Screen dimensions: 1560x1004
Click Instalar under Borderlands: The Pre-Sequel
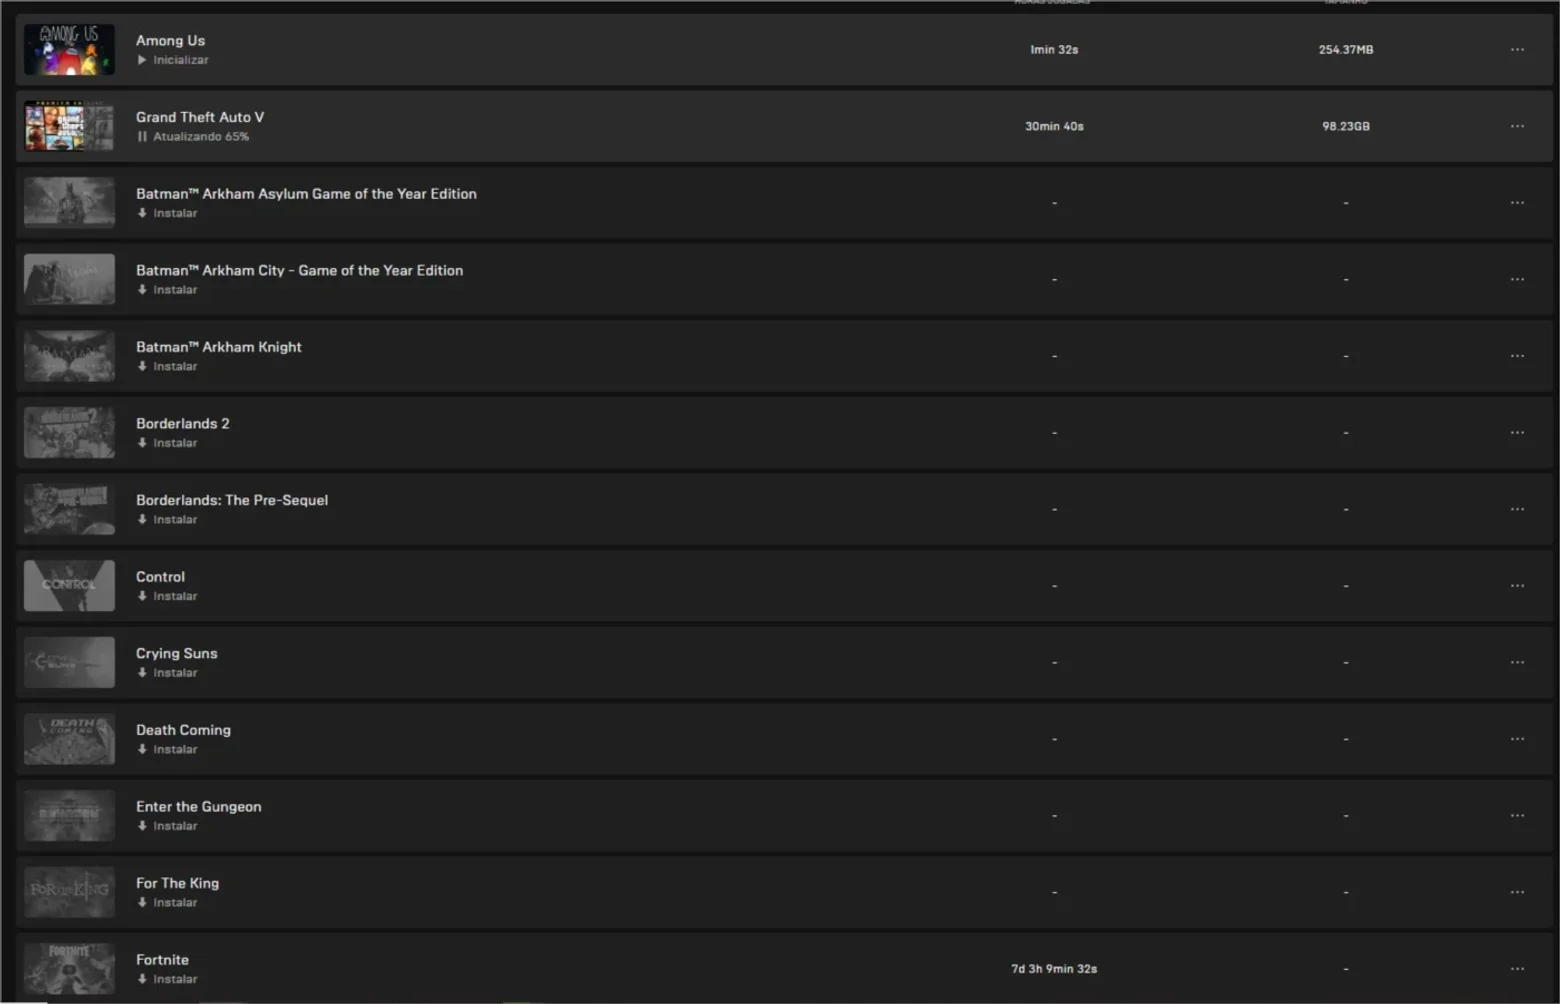[x=167, y=520]
